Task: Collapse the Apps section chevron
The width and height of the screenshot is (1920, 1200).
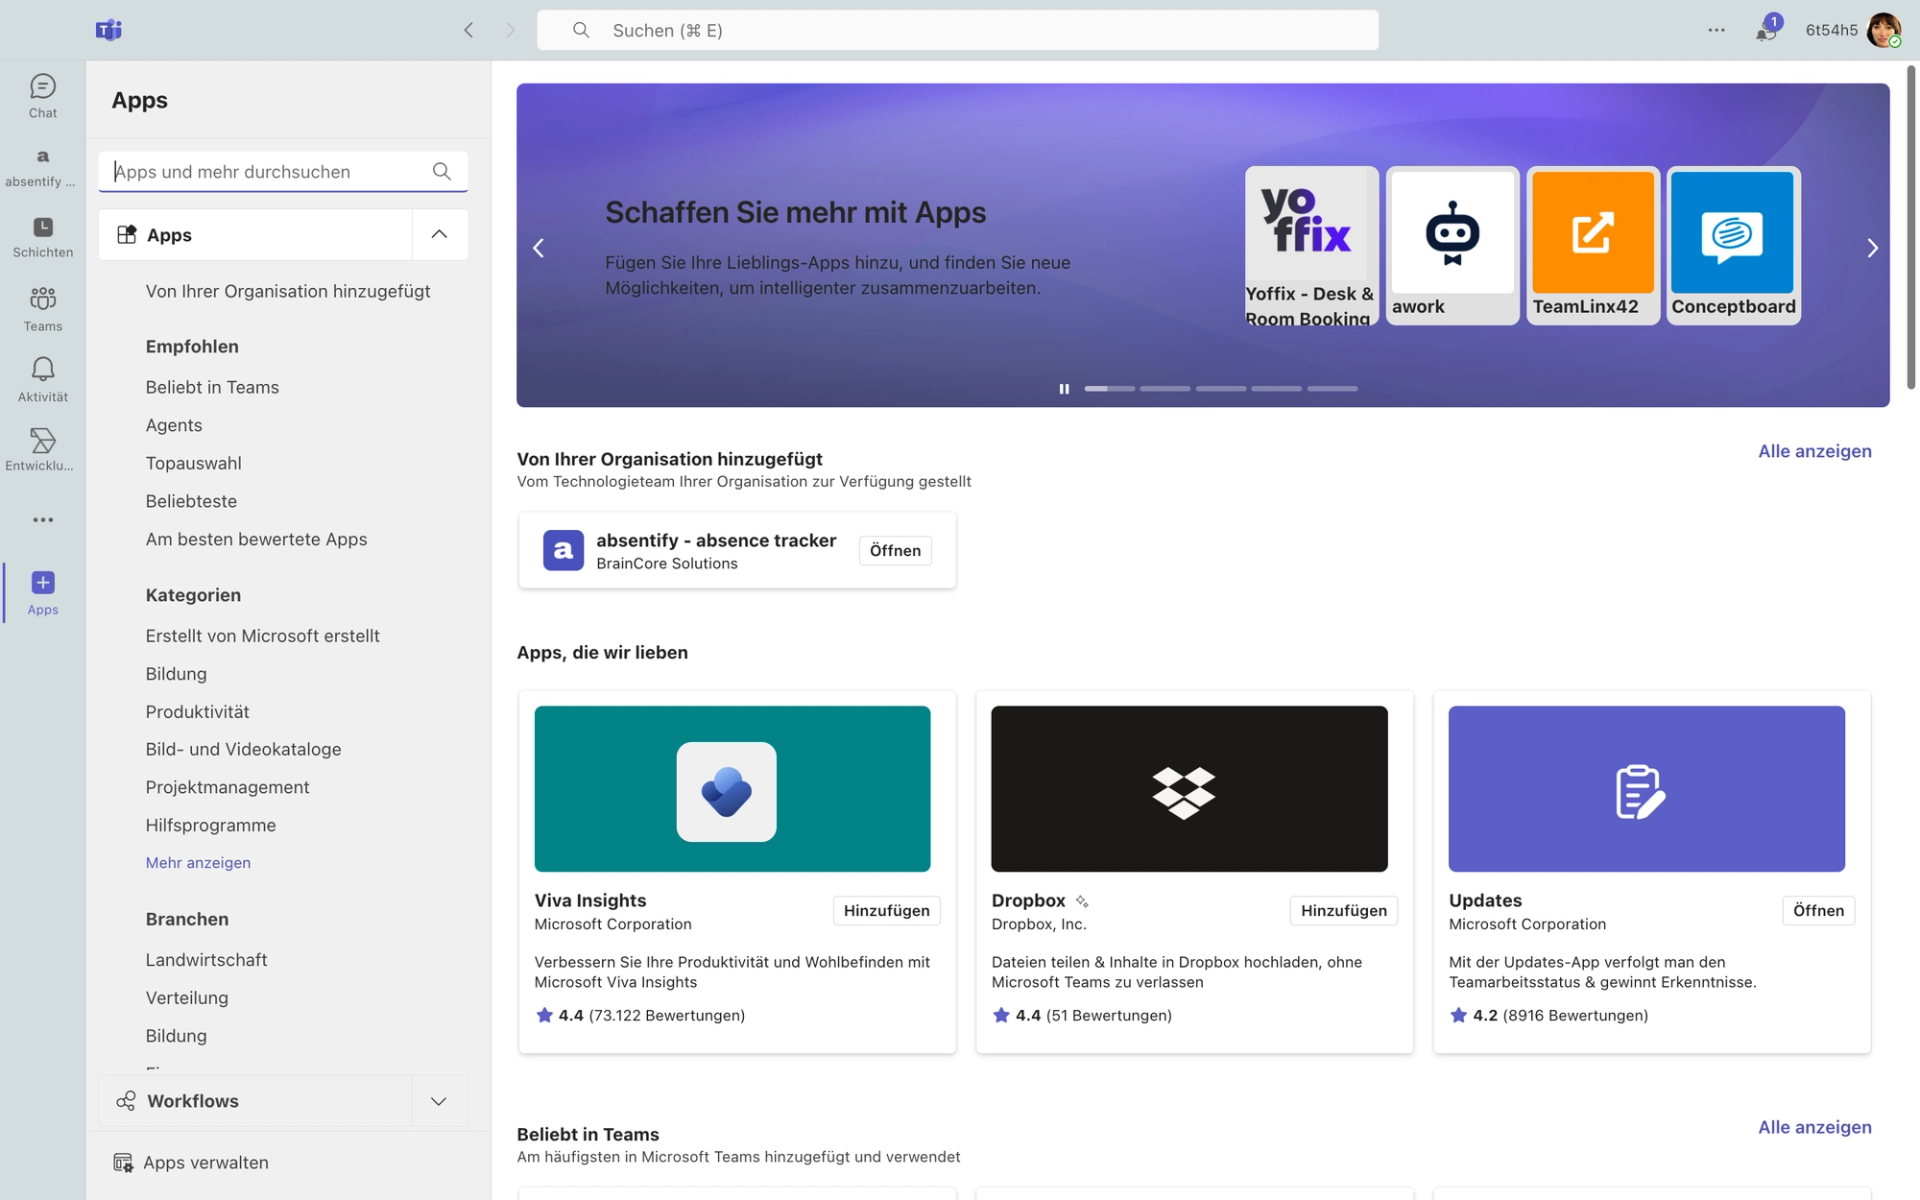Action: click(439, 234)
